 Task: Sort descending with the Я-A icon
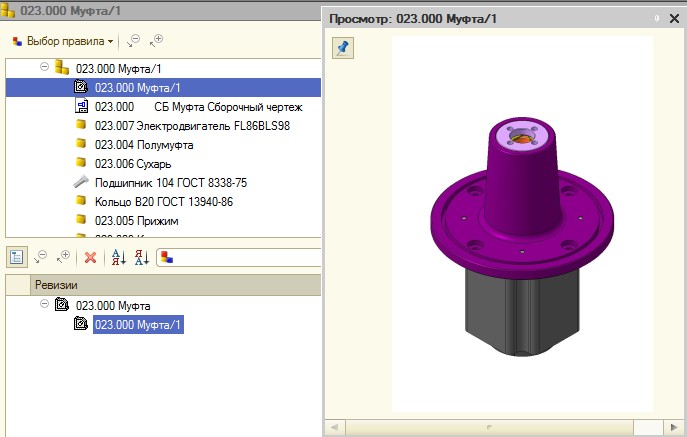[x=141, y=257]
